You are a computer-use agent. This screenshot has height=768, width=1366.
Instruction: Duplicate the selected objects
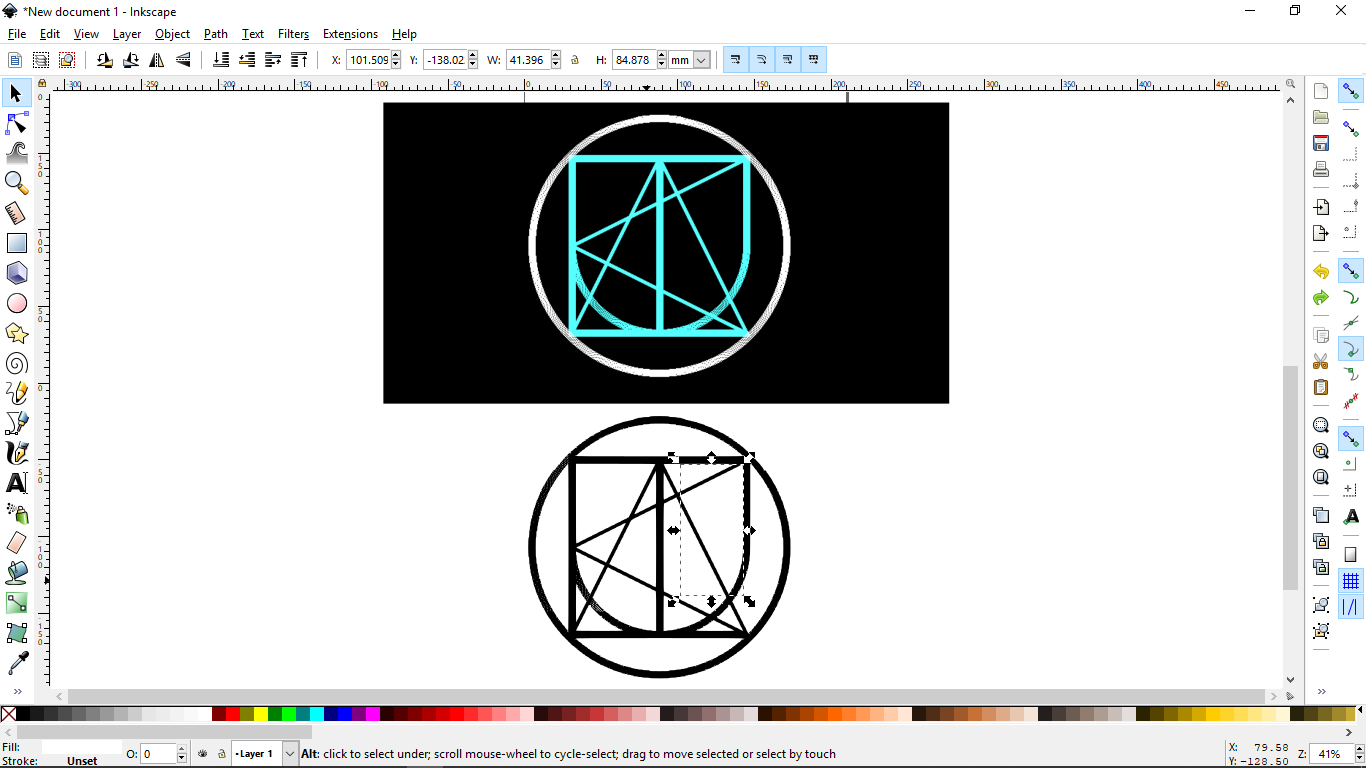pyautogui.click(x=1321, y=515)
